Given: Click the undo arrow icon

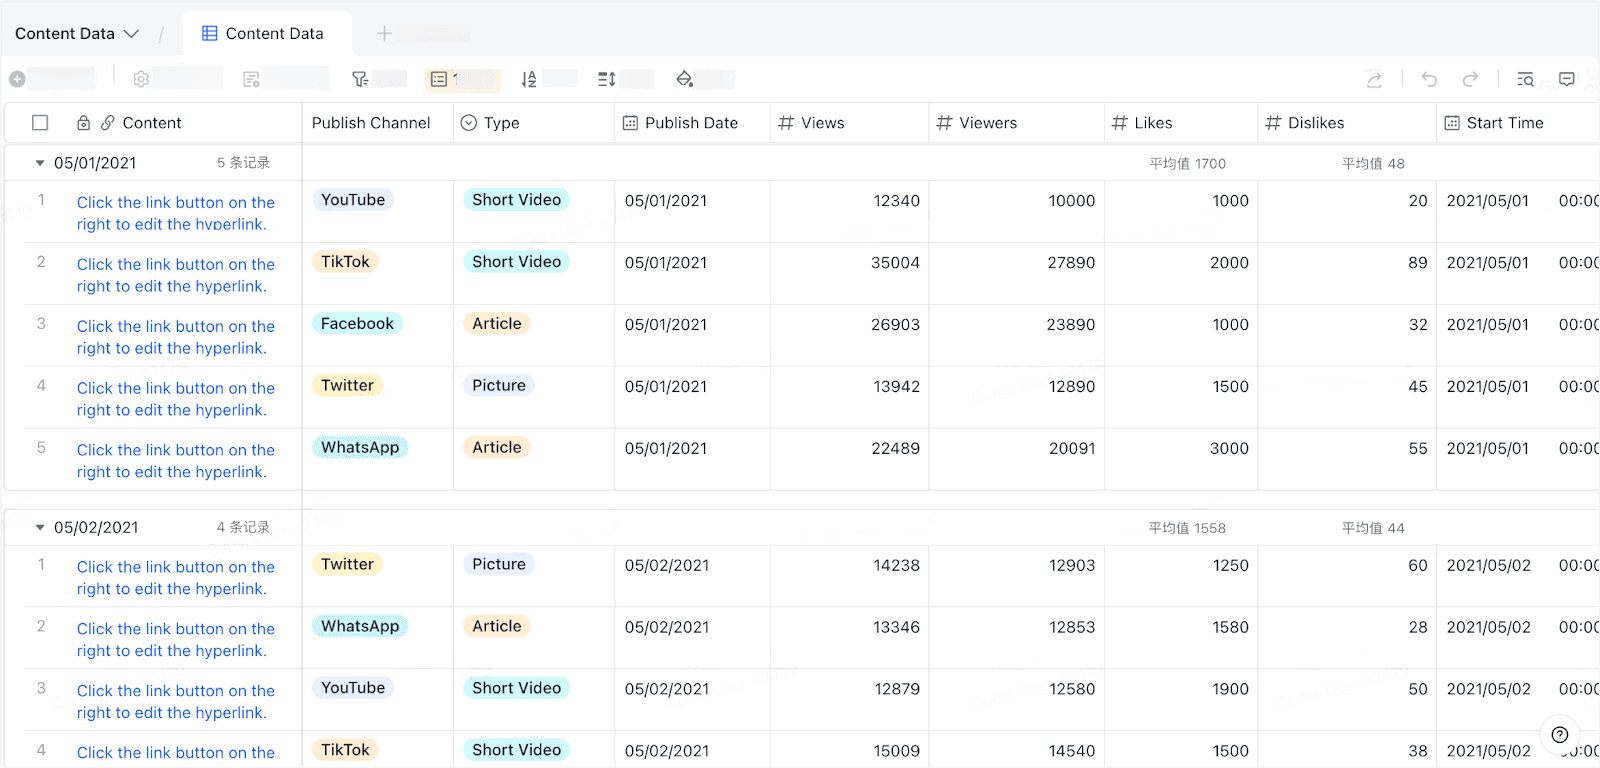Looking at the screenshot, I should [x=1429, y=80].
